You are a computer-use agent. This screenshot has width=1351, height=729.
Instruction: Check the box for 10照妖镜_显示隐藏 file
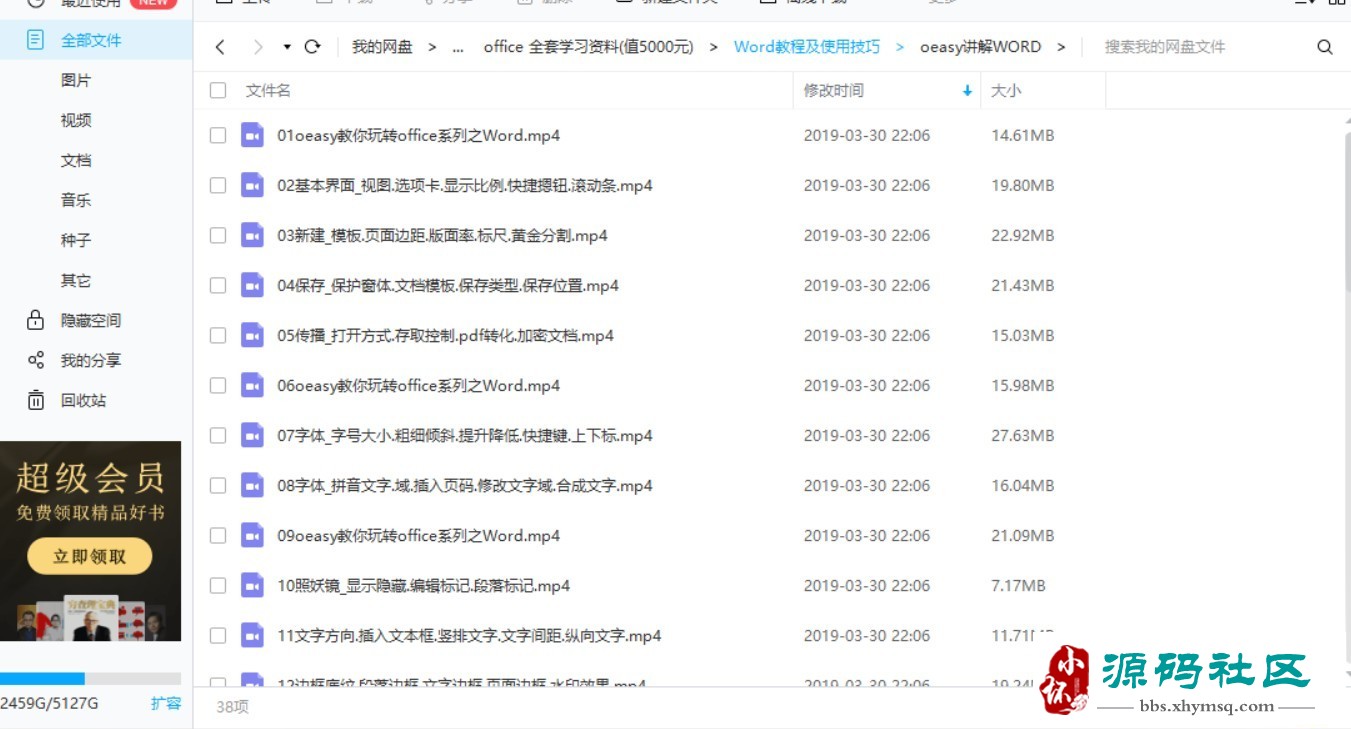coord(218,585)
